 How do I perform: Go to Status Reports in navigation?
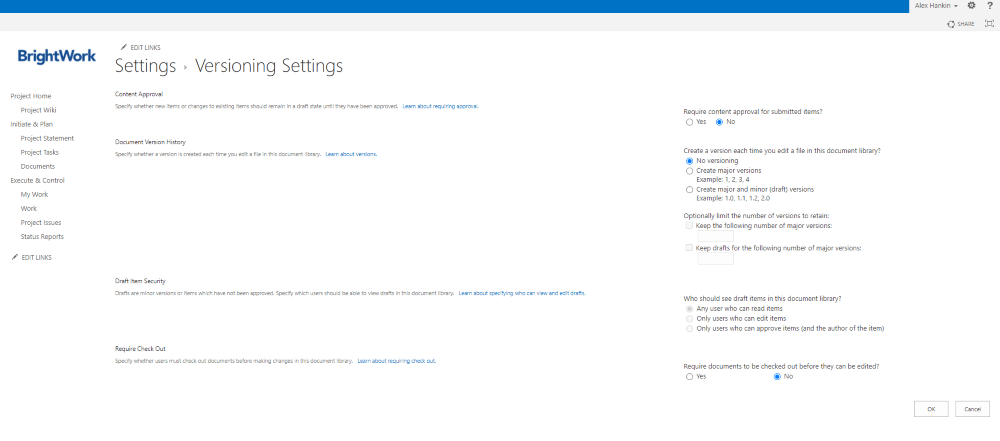point(42,237)
